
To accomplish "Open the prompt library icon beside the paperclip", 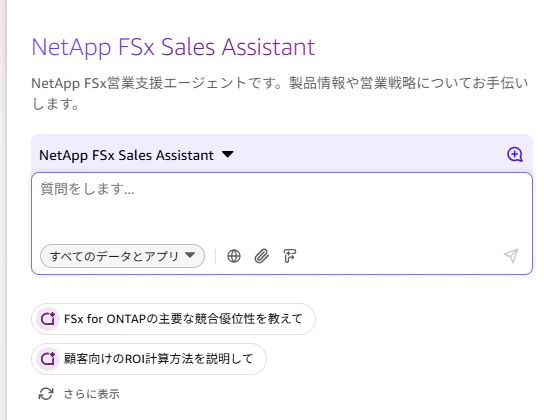I will click(290, 256).
